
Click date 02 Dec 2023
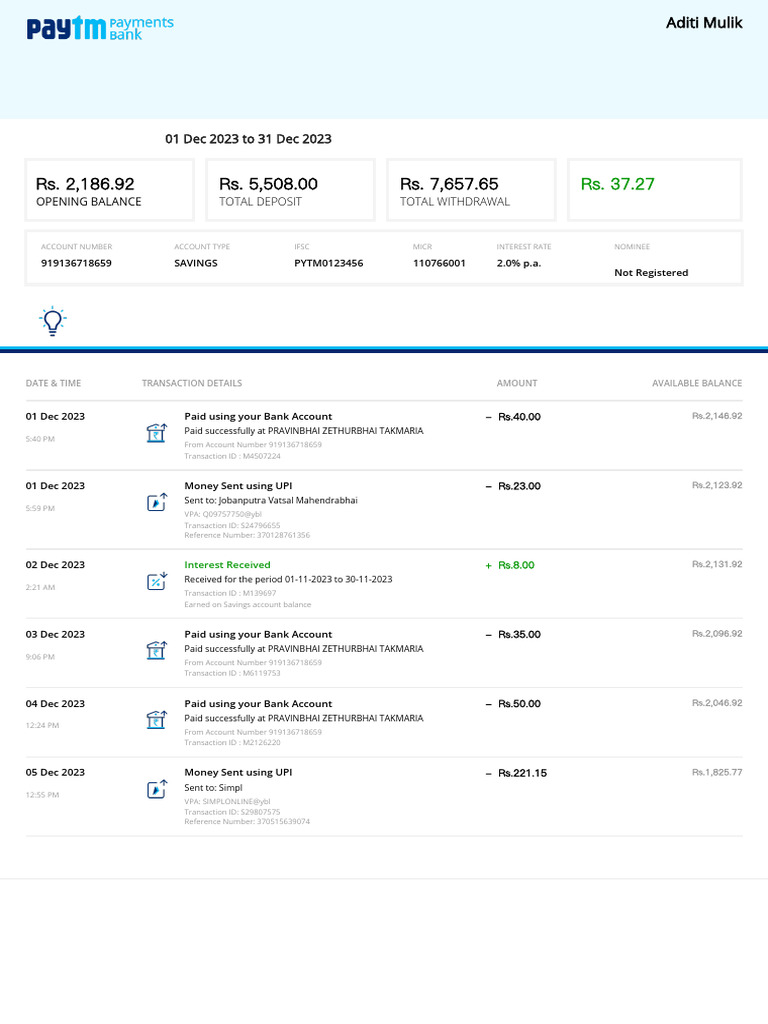click(x=56, y=565)
